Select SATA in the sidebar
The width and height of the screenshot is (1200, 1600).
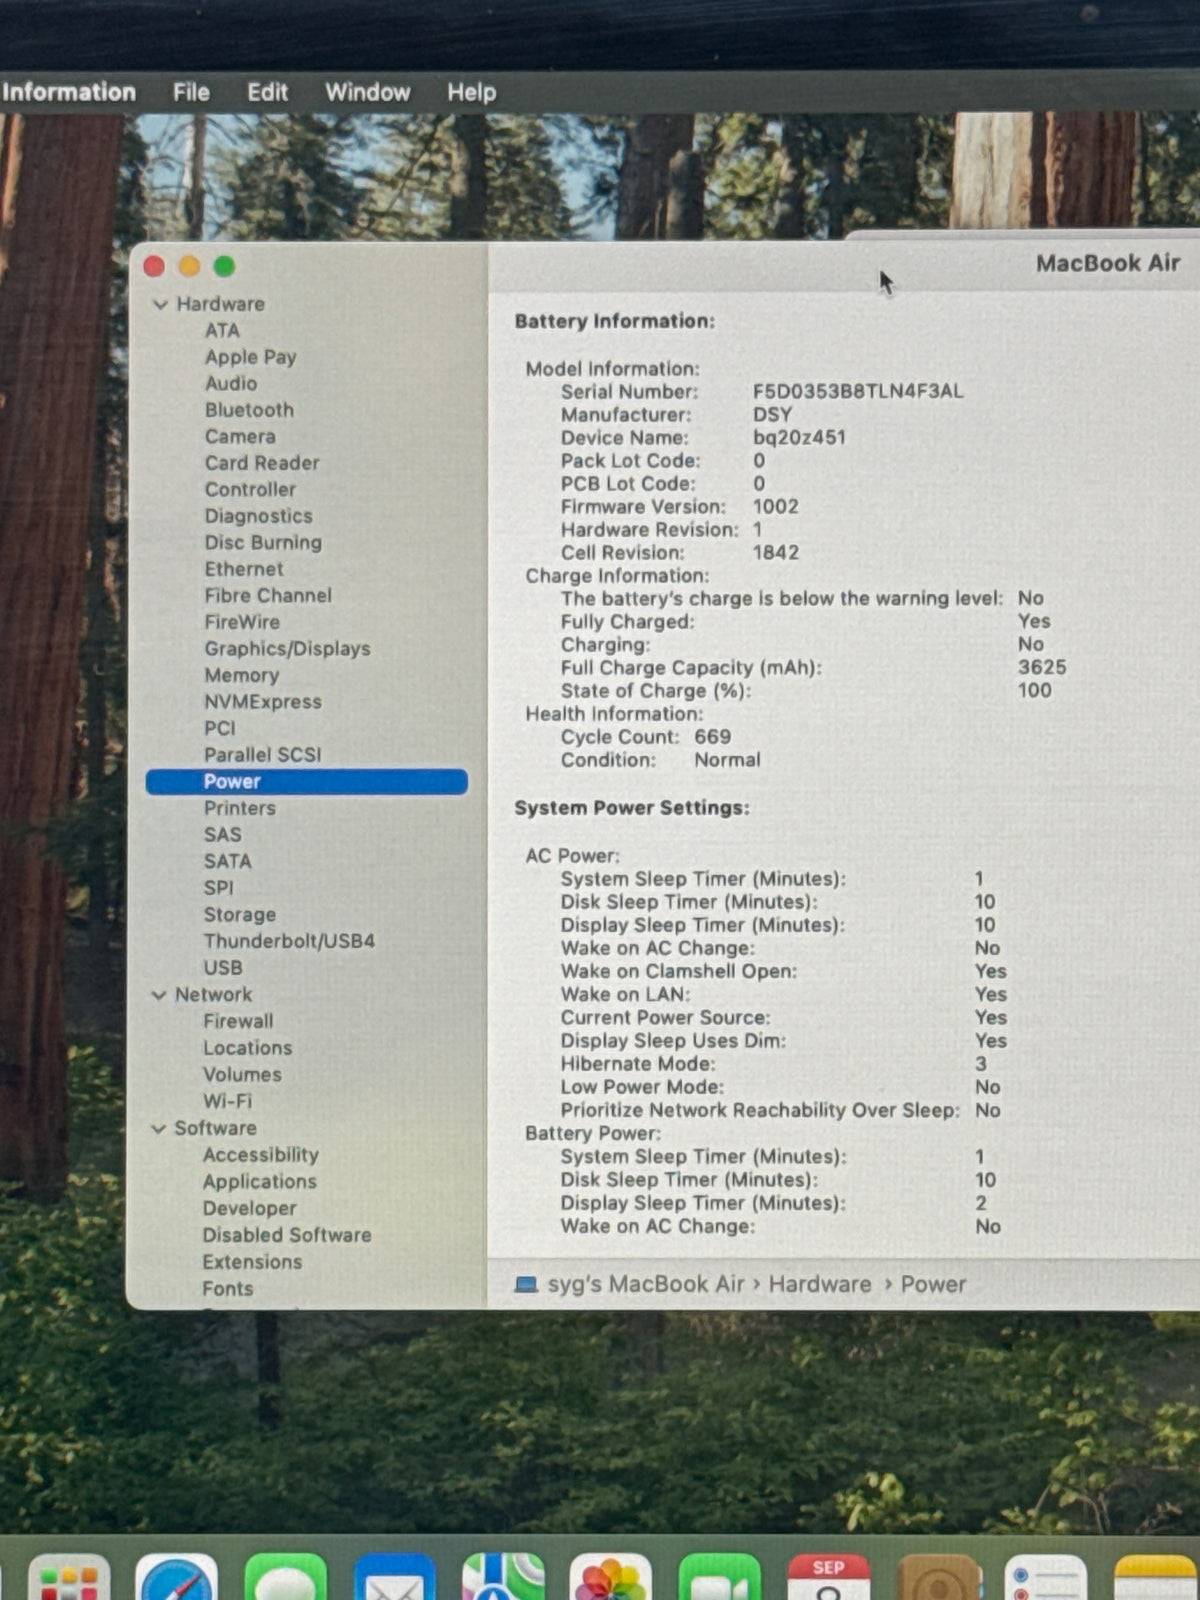(x=228, y=861)
